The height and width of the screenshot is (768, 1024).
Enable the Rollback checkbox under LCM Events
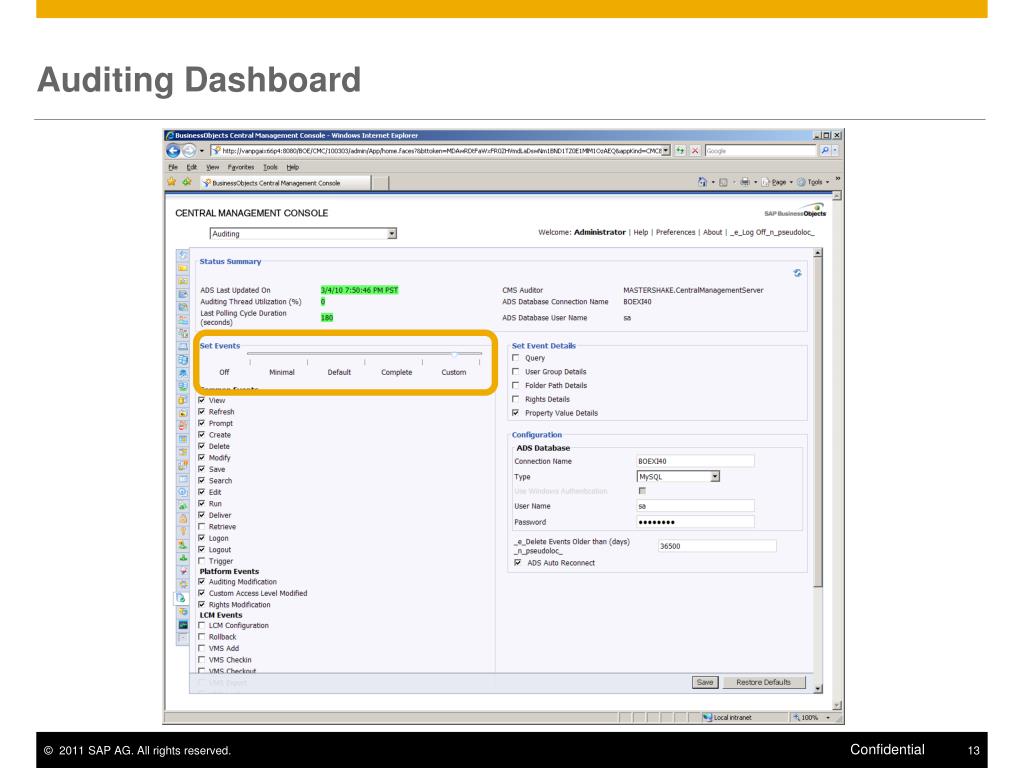click(x=202, y=637)
